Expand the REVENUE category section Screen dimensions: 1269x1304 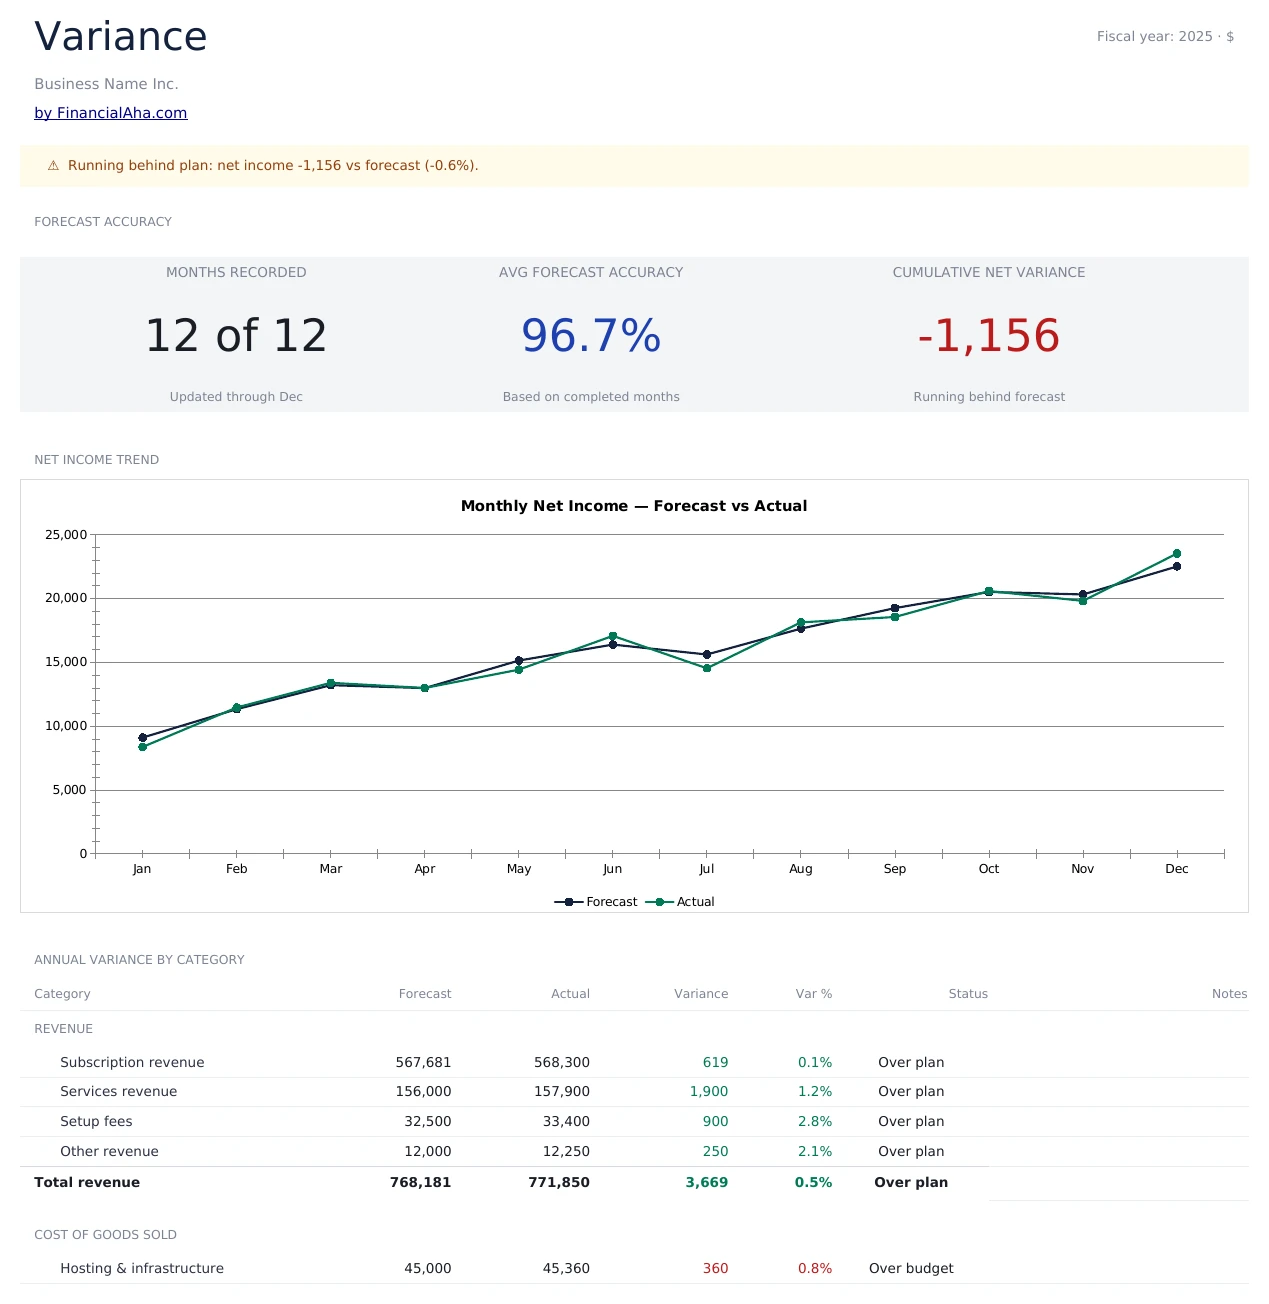(x=63, y=1028)
